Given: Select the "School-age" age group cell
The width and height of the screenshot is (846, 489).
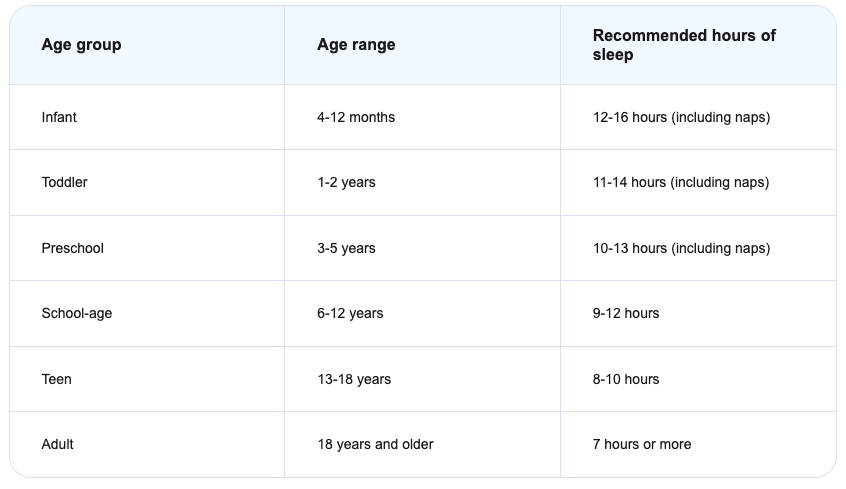Looking at the screenshot, I should click(x=77, y=313).
